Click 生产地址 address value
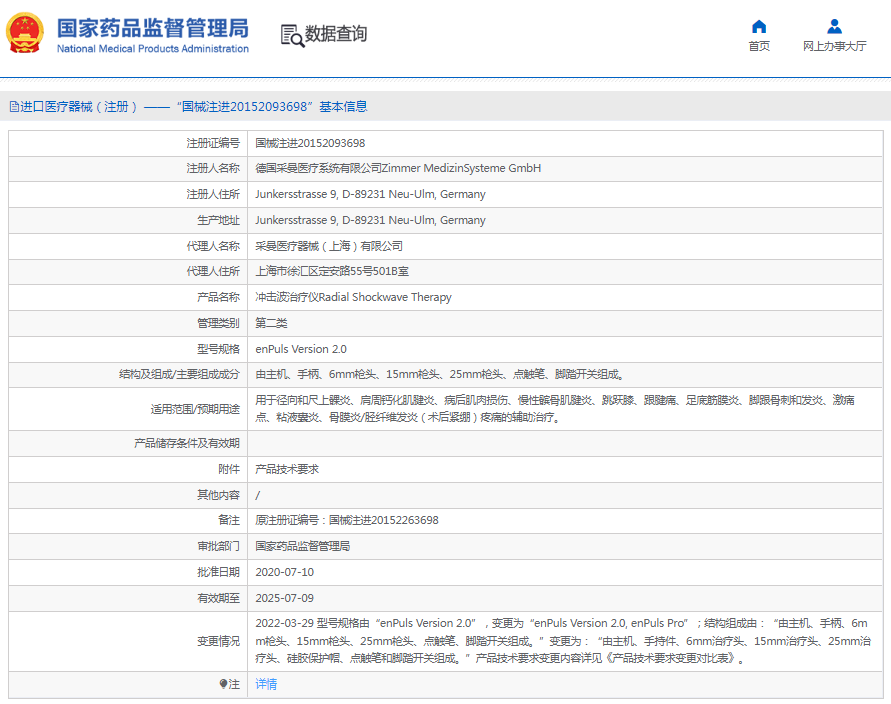Screen dimensions: 891x704 coord(370,220)
